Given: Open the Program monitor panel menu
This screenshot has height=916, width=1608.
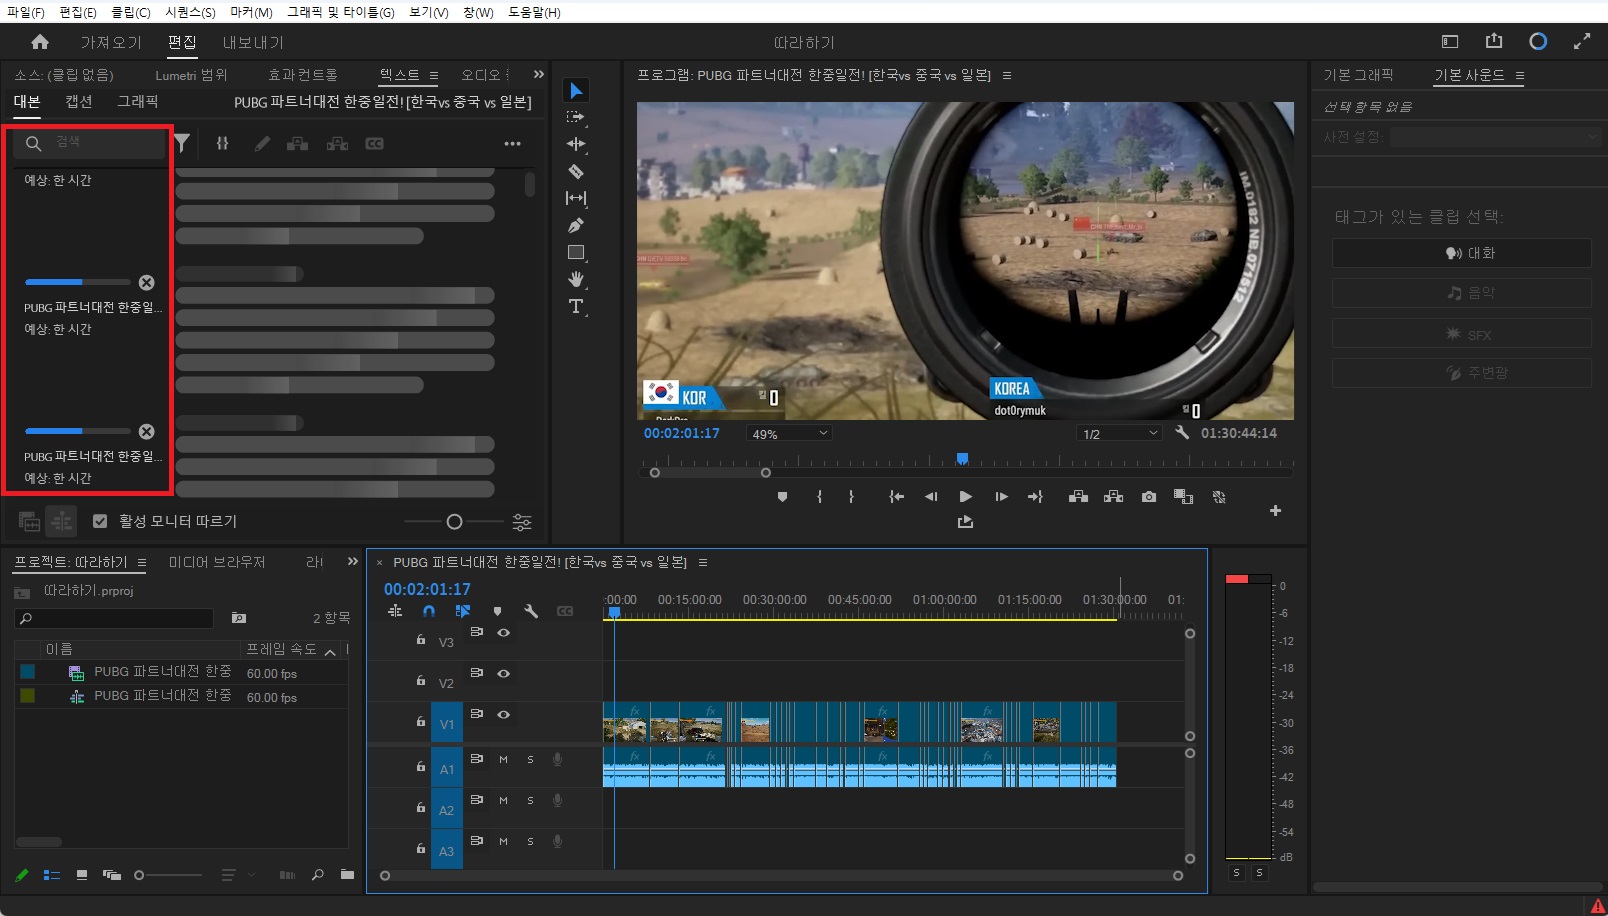Looking at the screenshot, I should tap(1007, 75).
